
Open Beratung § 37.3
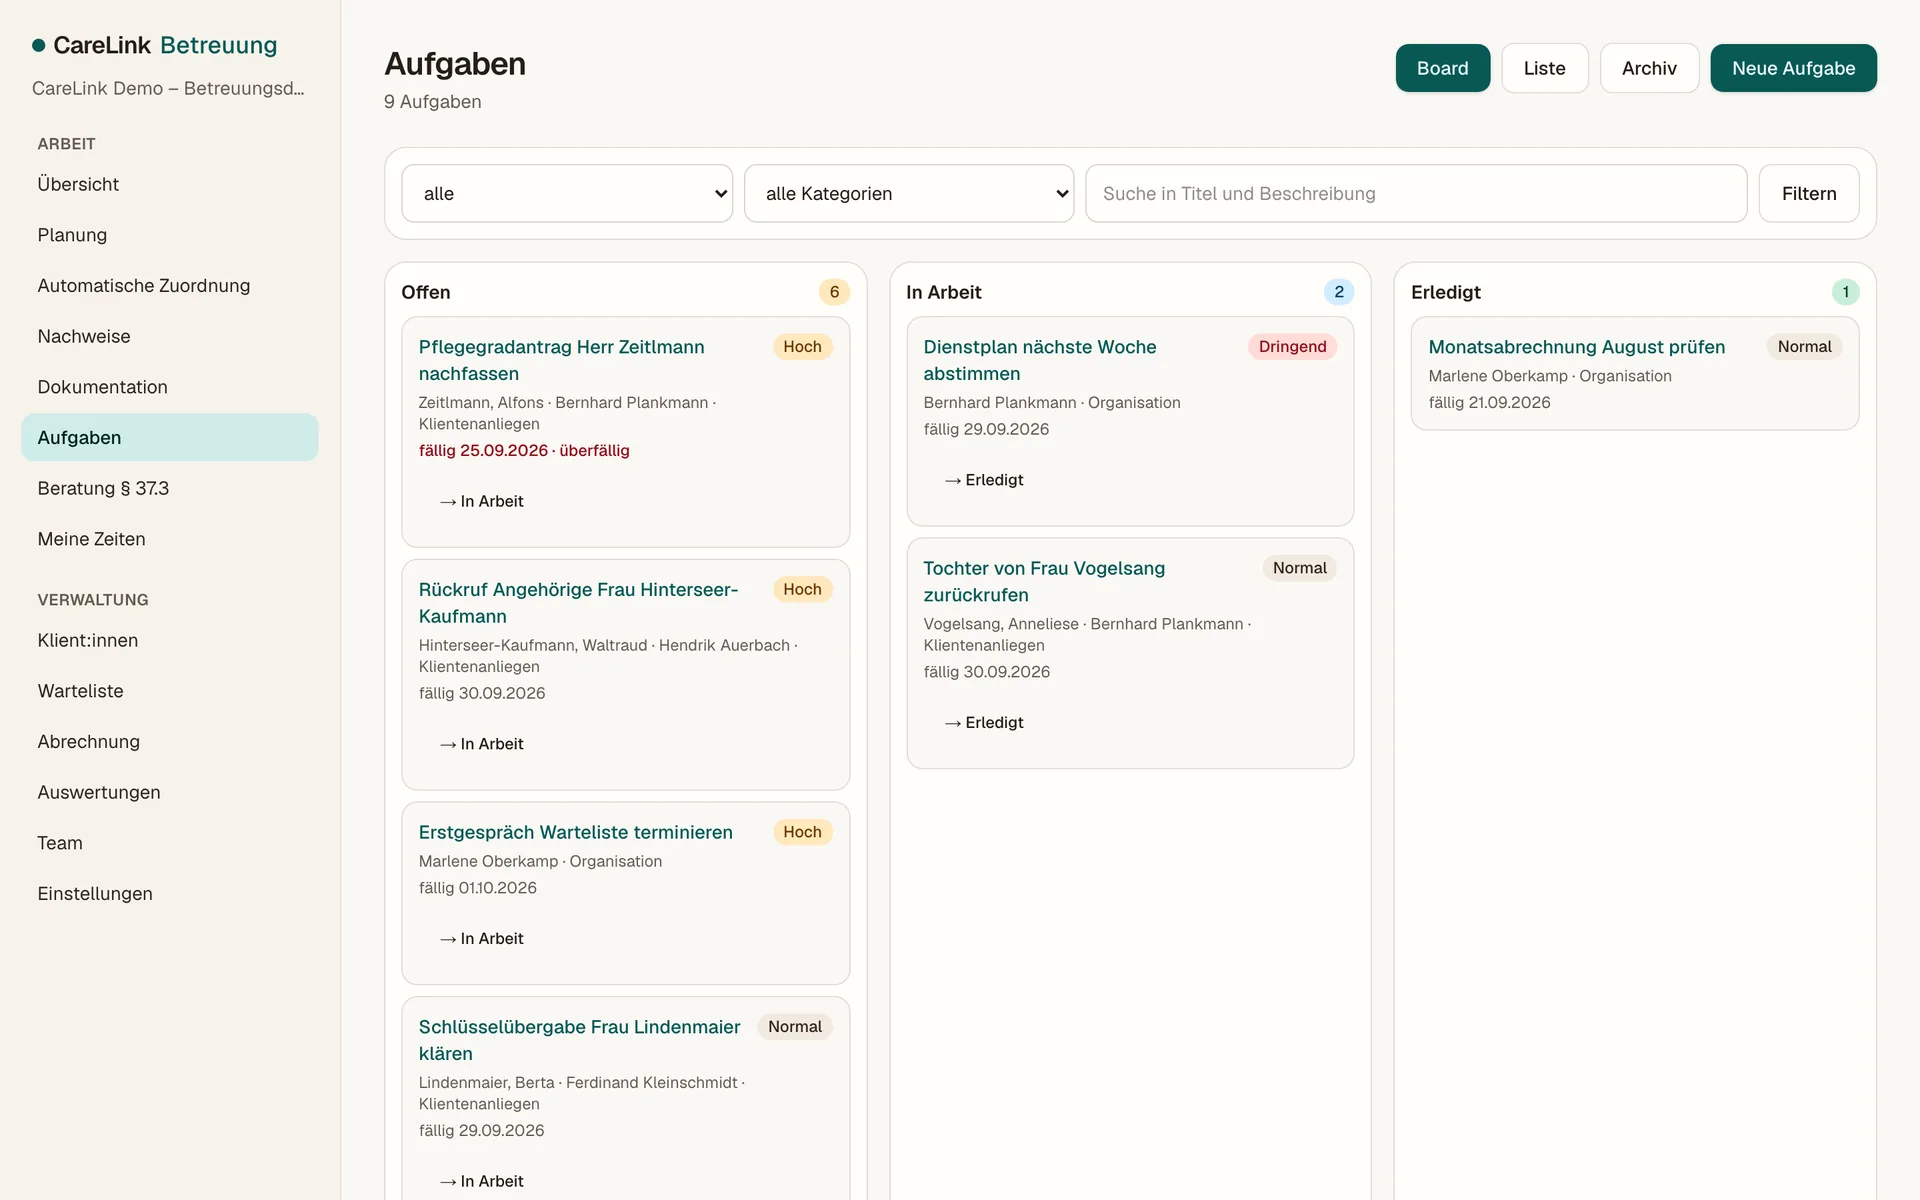170,488
